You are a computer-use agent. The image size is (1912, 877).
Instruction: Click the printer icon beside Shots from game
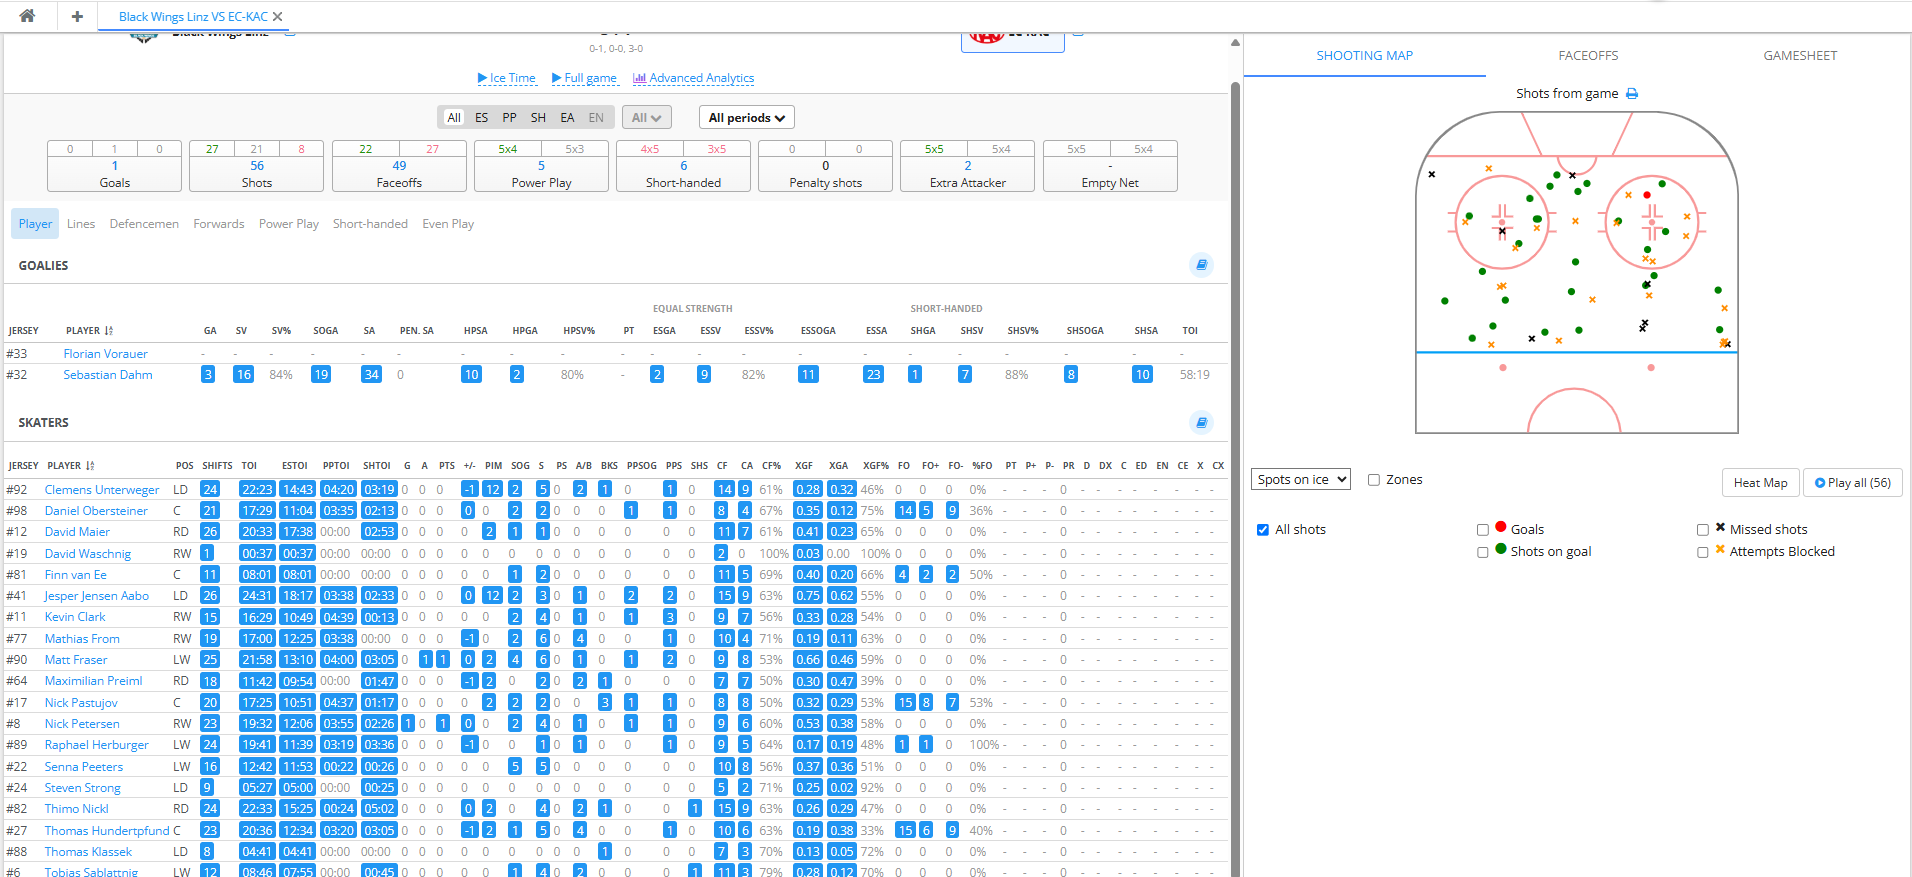click(x=1632, y=94)
